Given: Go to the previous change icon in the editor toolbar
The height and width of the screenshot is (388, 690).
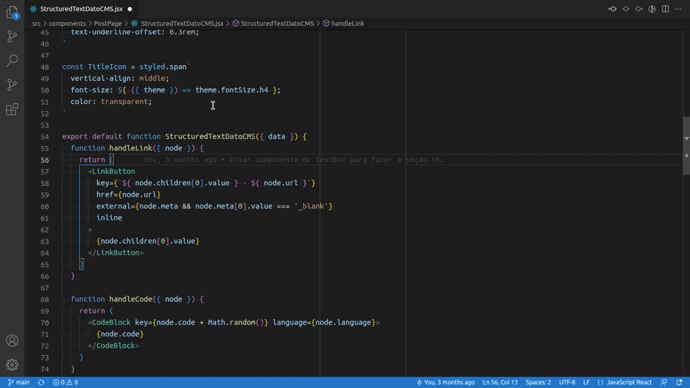Looking at the screenshot, I should pos(613,9).
